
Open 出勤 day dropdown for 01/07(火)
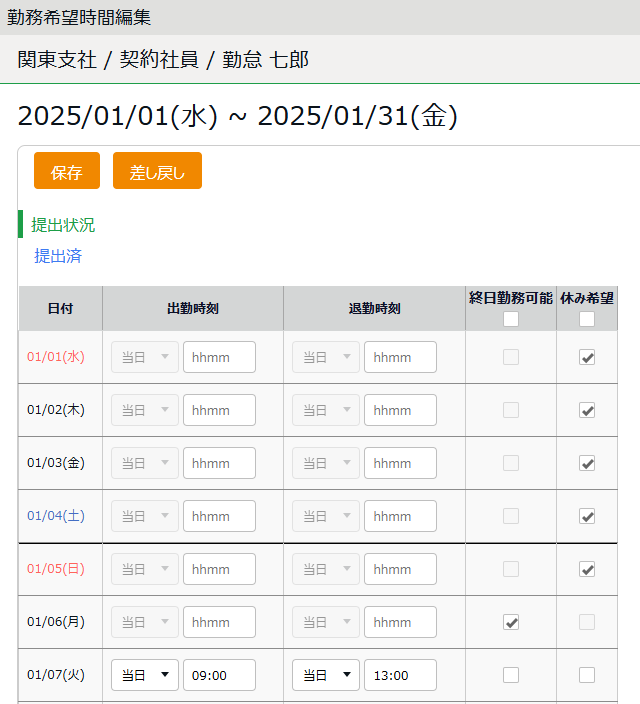tap(145, 675)
